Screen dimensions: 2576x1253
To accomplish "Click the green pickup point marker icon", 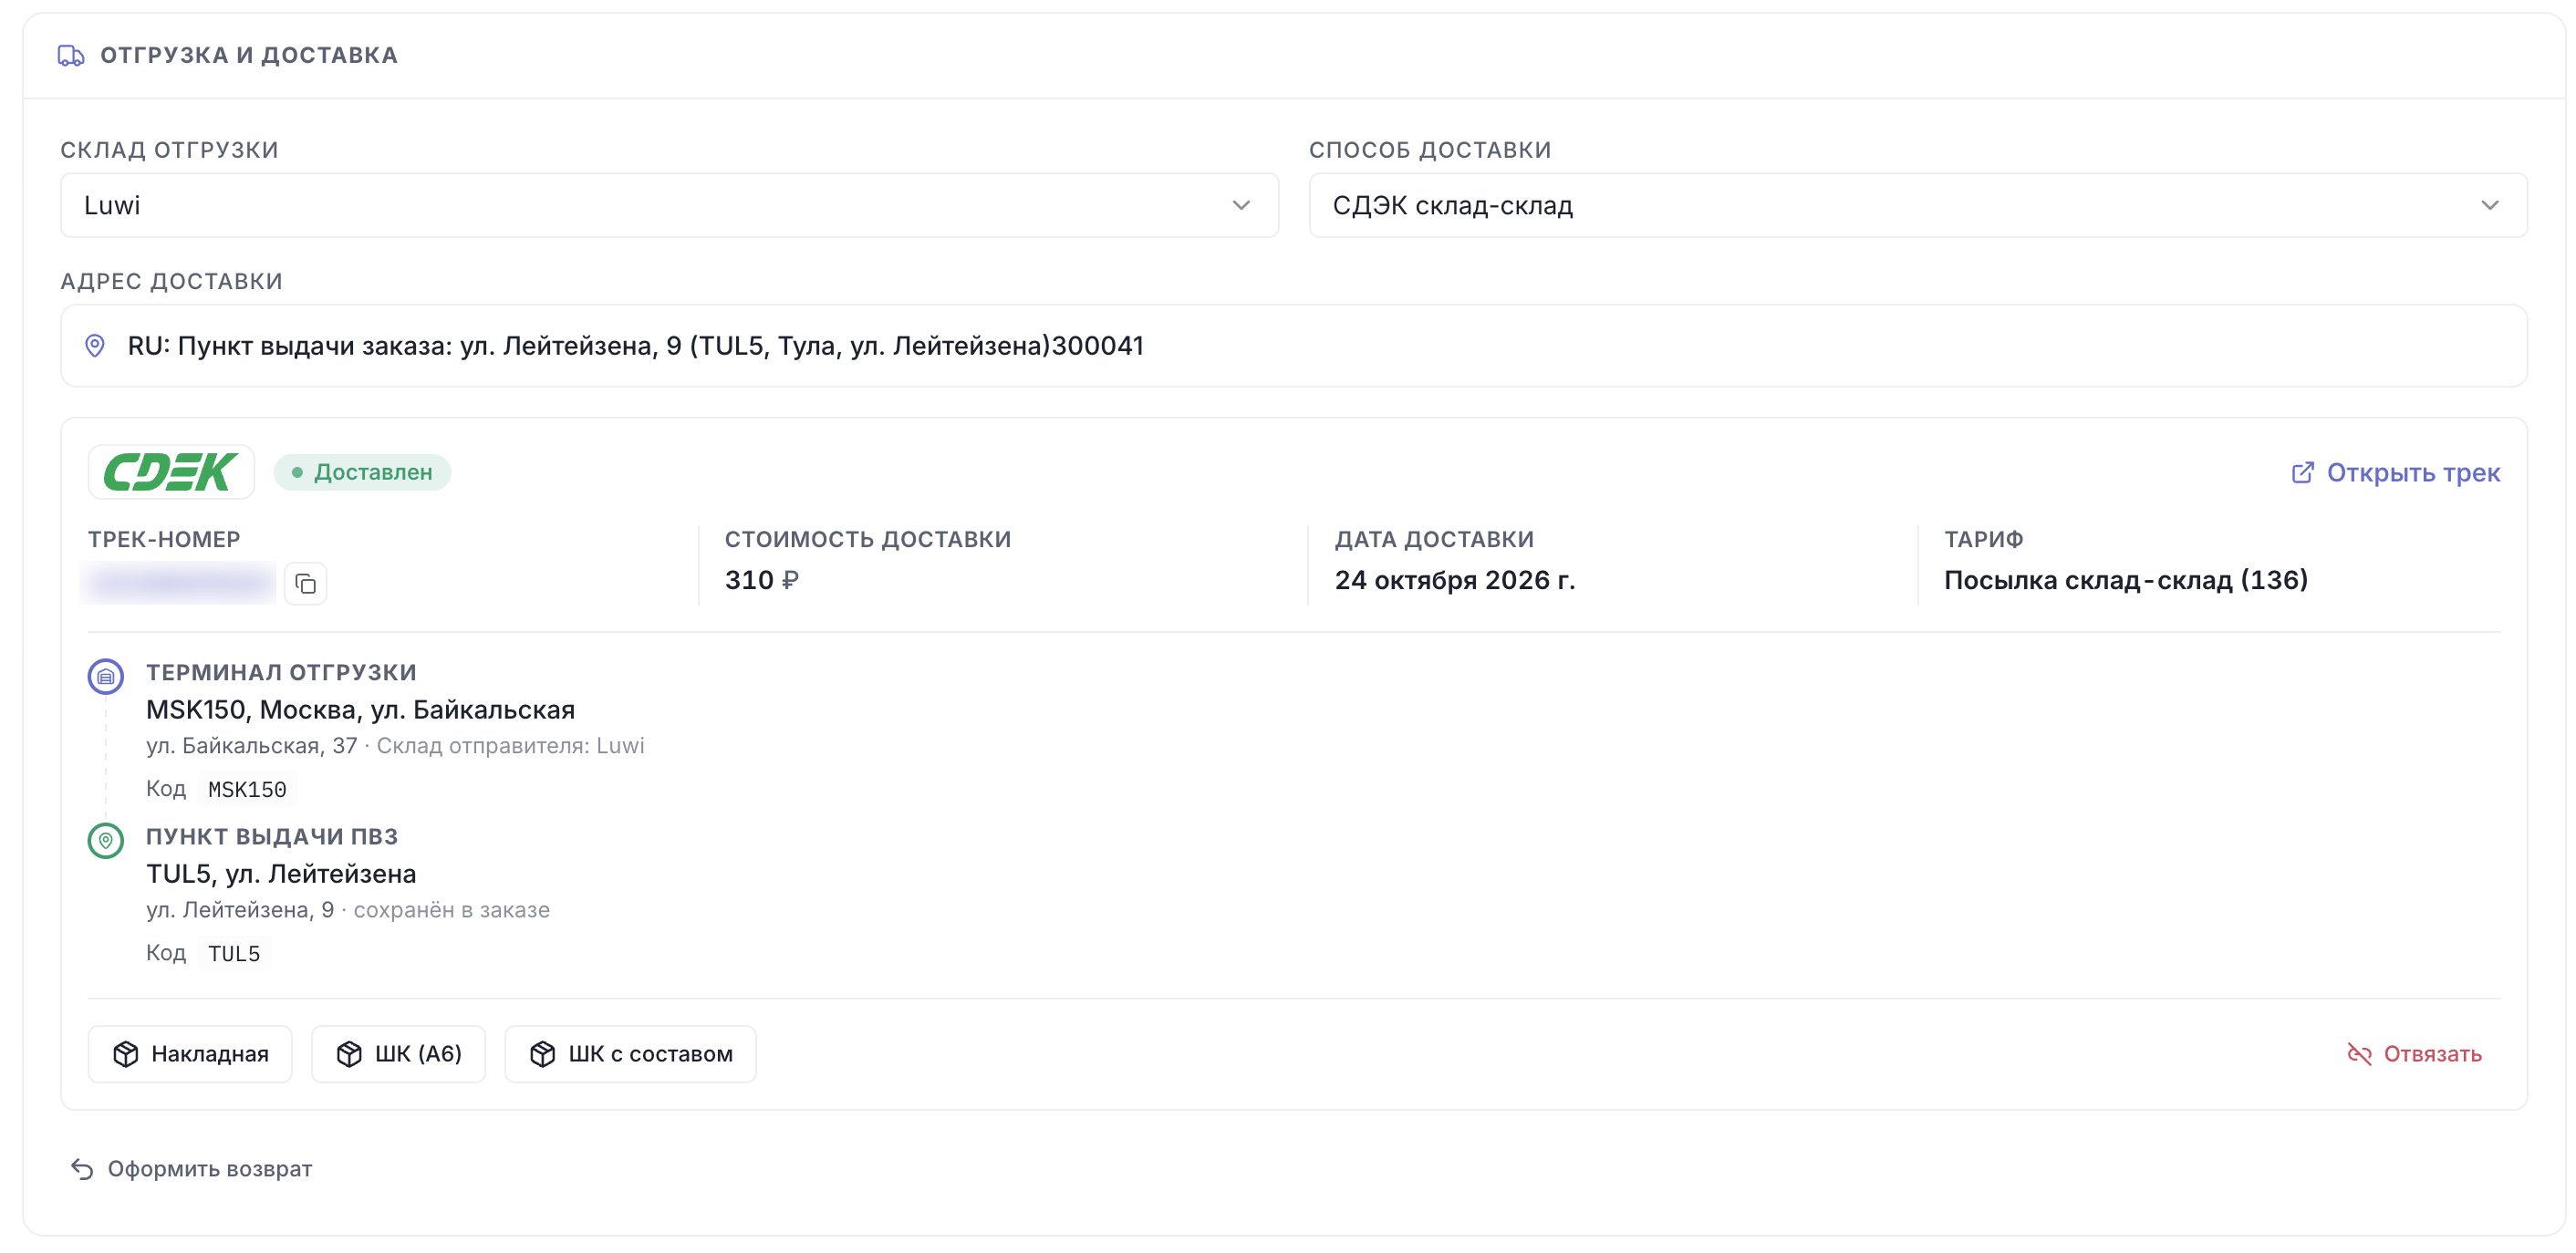I will (106, 841).
